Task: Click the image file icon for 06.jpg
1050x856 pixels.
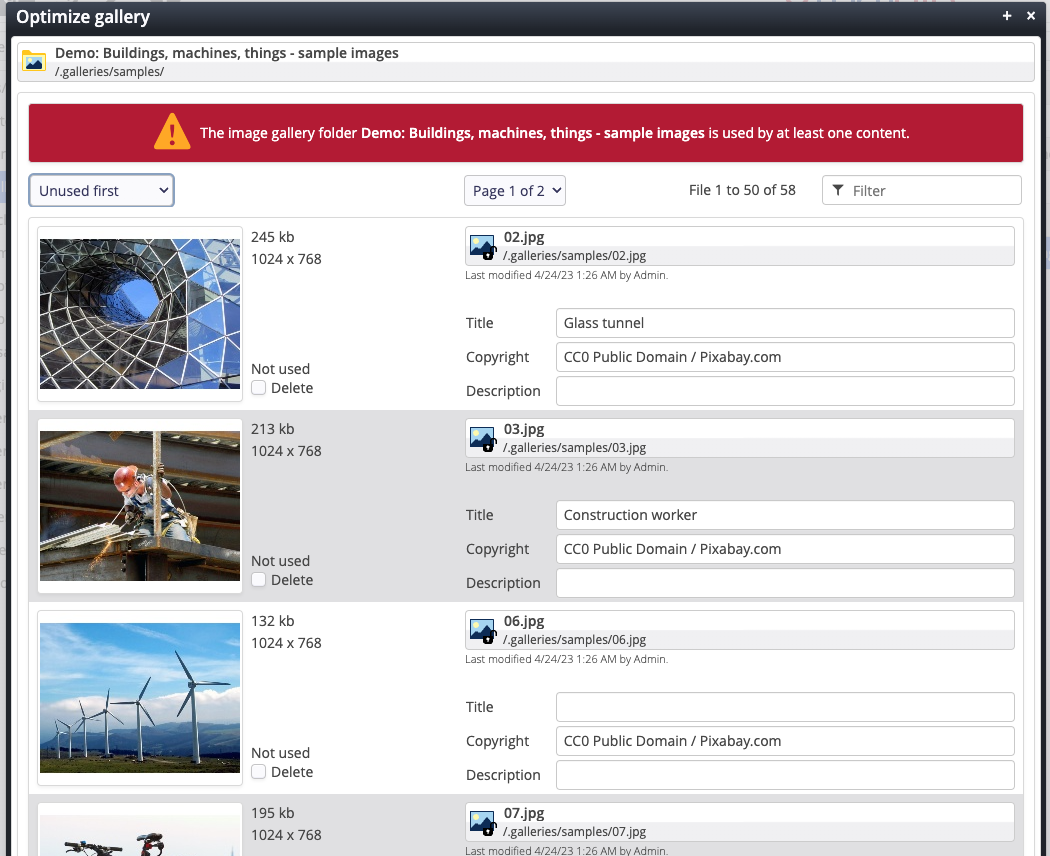Action: pos(482,630)
